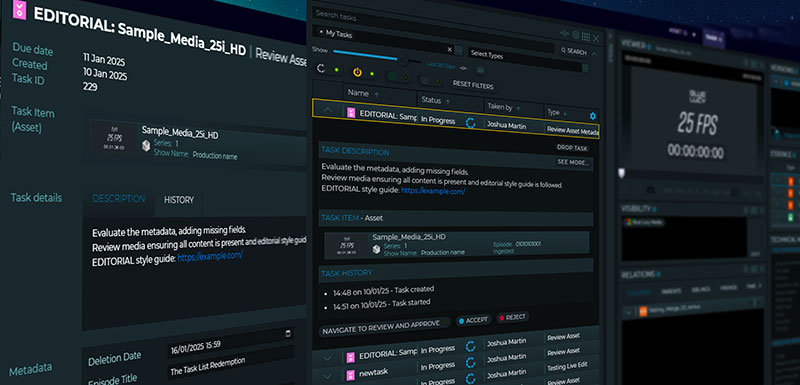Open the style guide link in TASK DESCRIPTION
The height and width of the screenshot is (385, 800).
pos(433,191)
